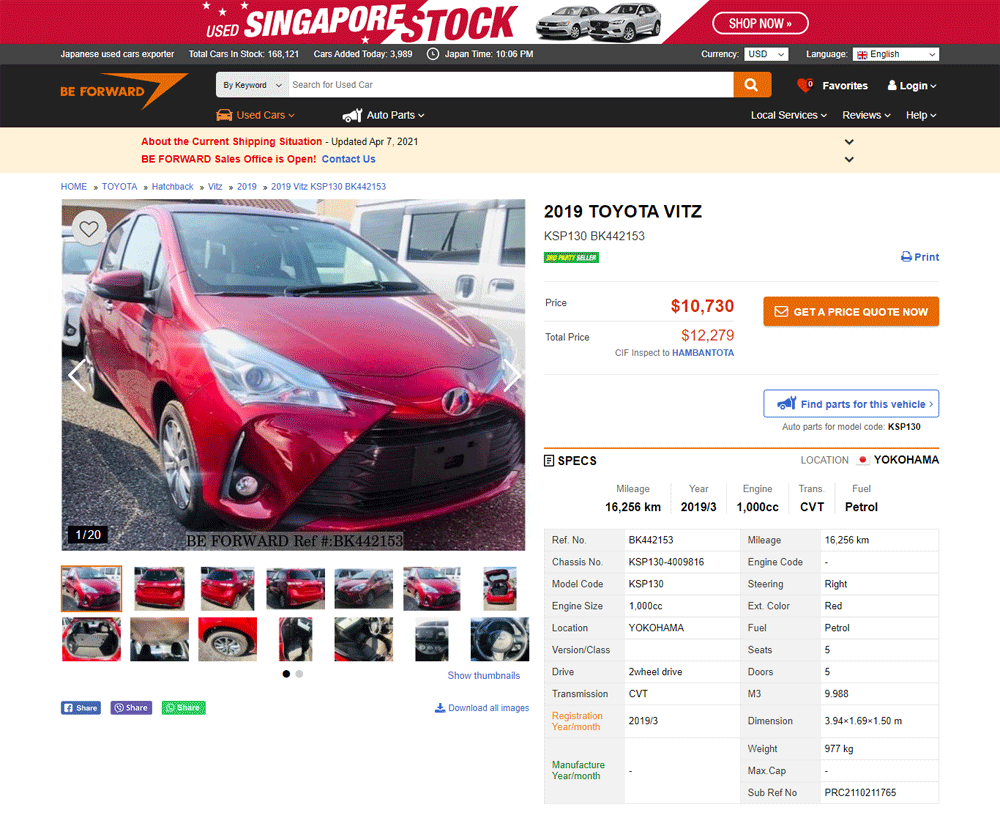Select thumbnail showing the steering wheel
The height and width of the screenshot is (818, 1000).
[x=499, y=639]
